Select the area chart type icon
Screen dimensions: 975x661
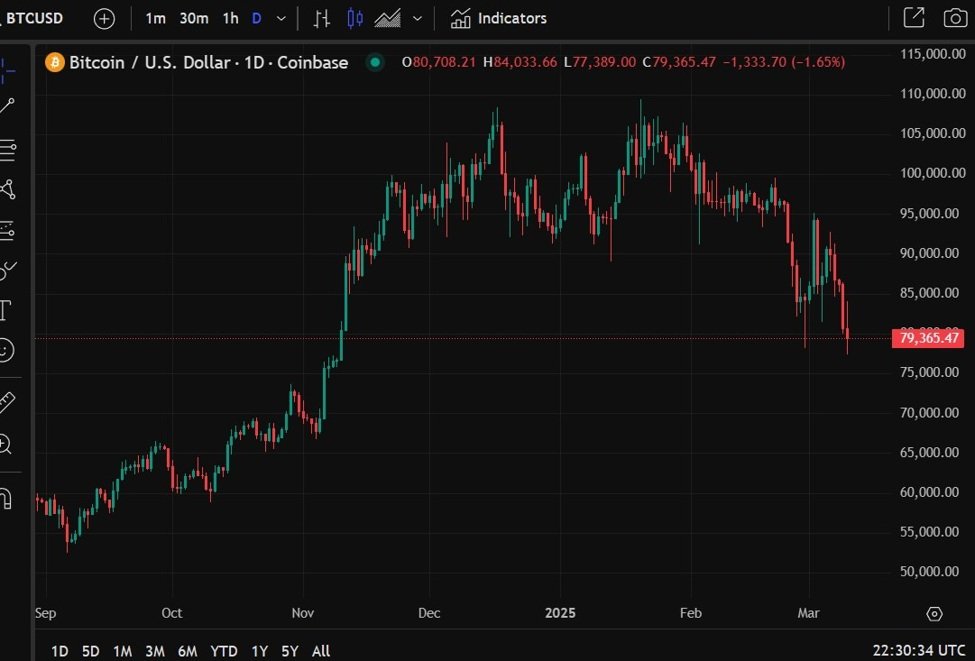(x=387, y=18)
